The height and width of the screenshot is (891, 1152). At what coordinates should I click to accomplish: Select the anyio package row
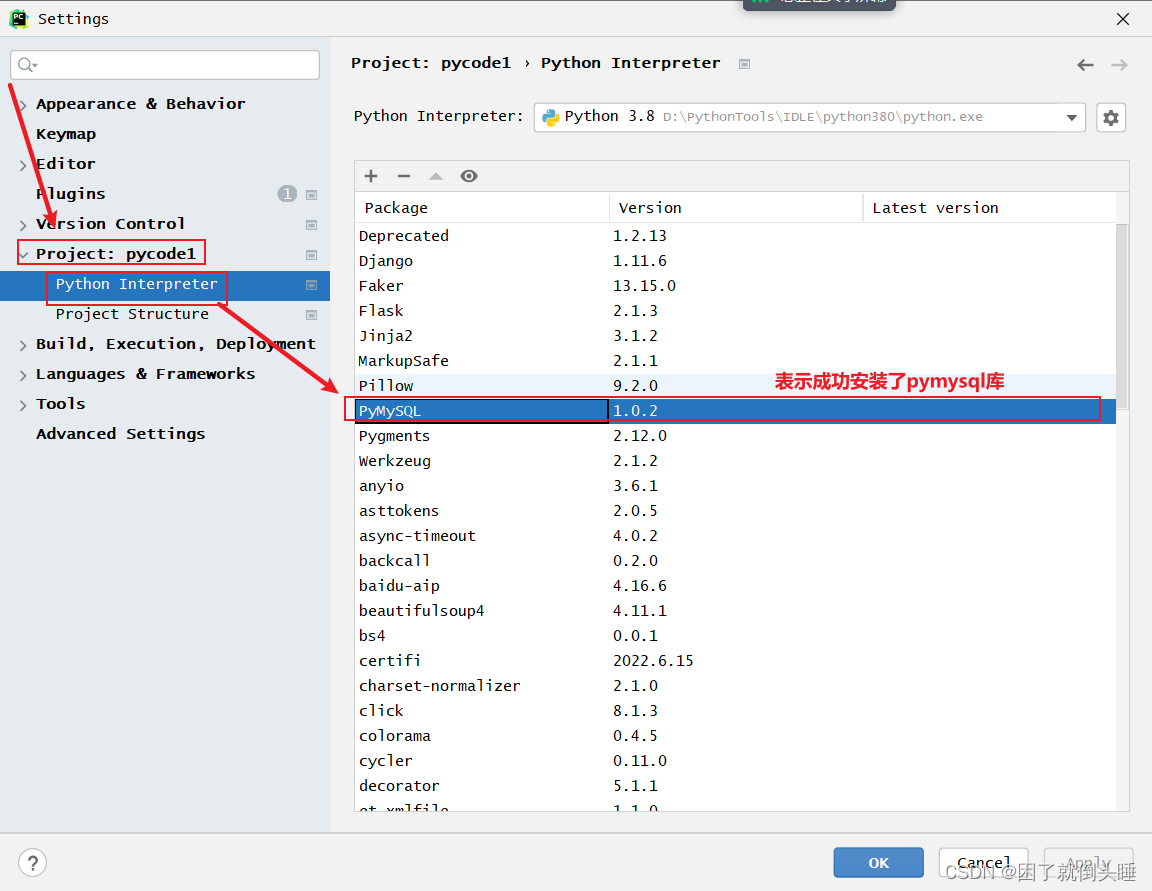[x=735, y=486]
